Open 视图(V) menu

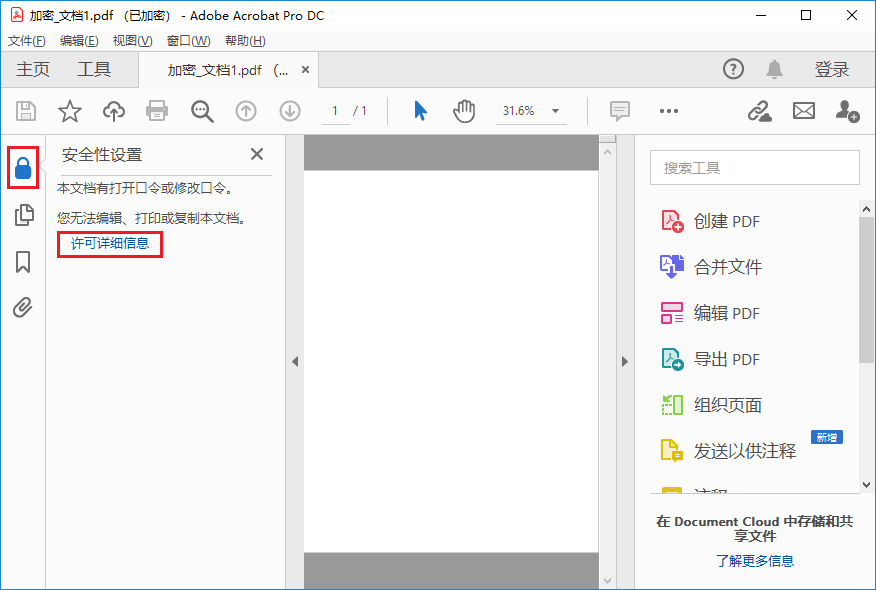click(x=132, y=41)
